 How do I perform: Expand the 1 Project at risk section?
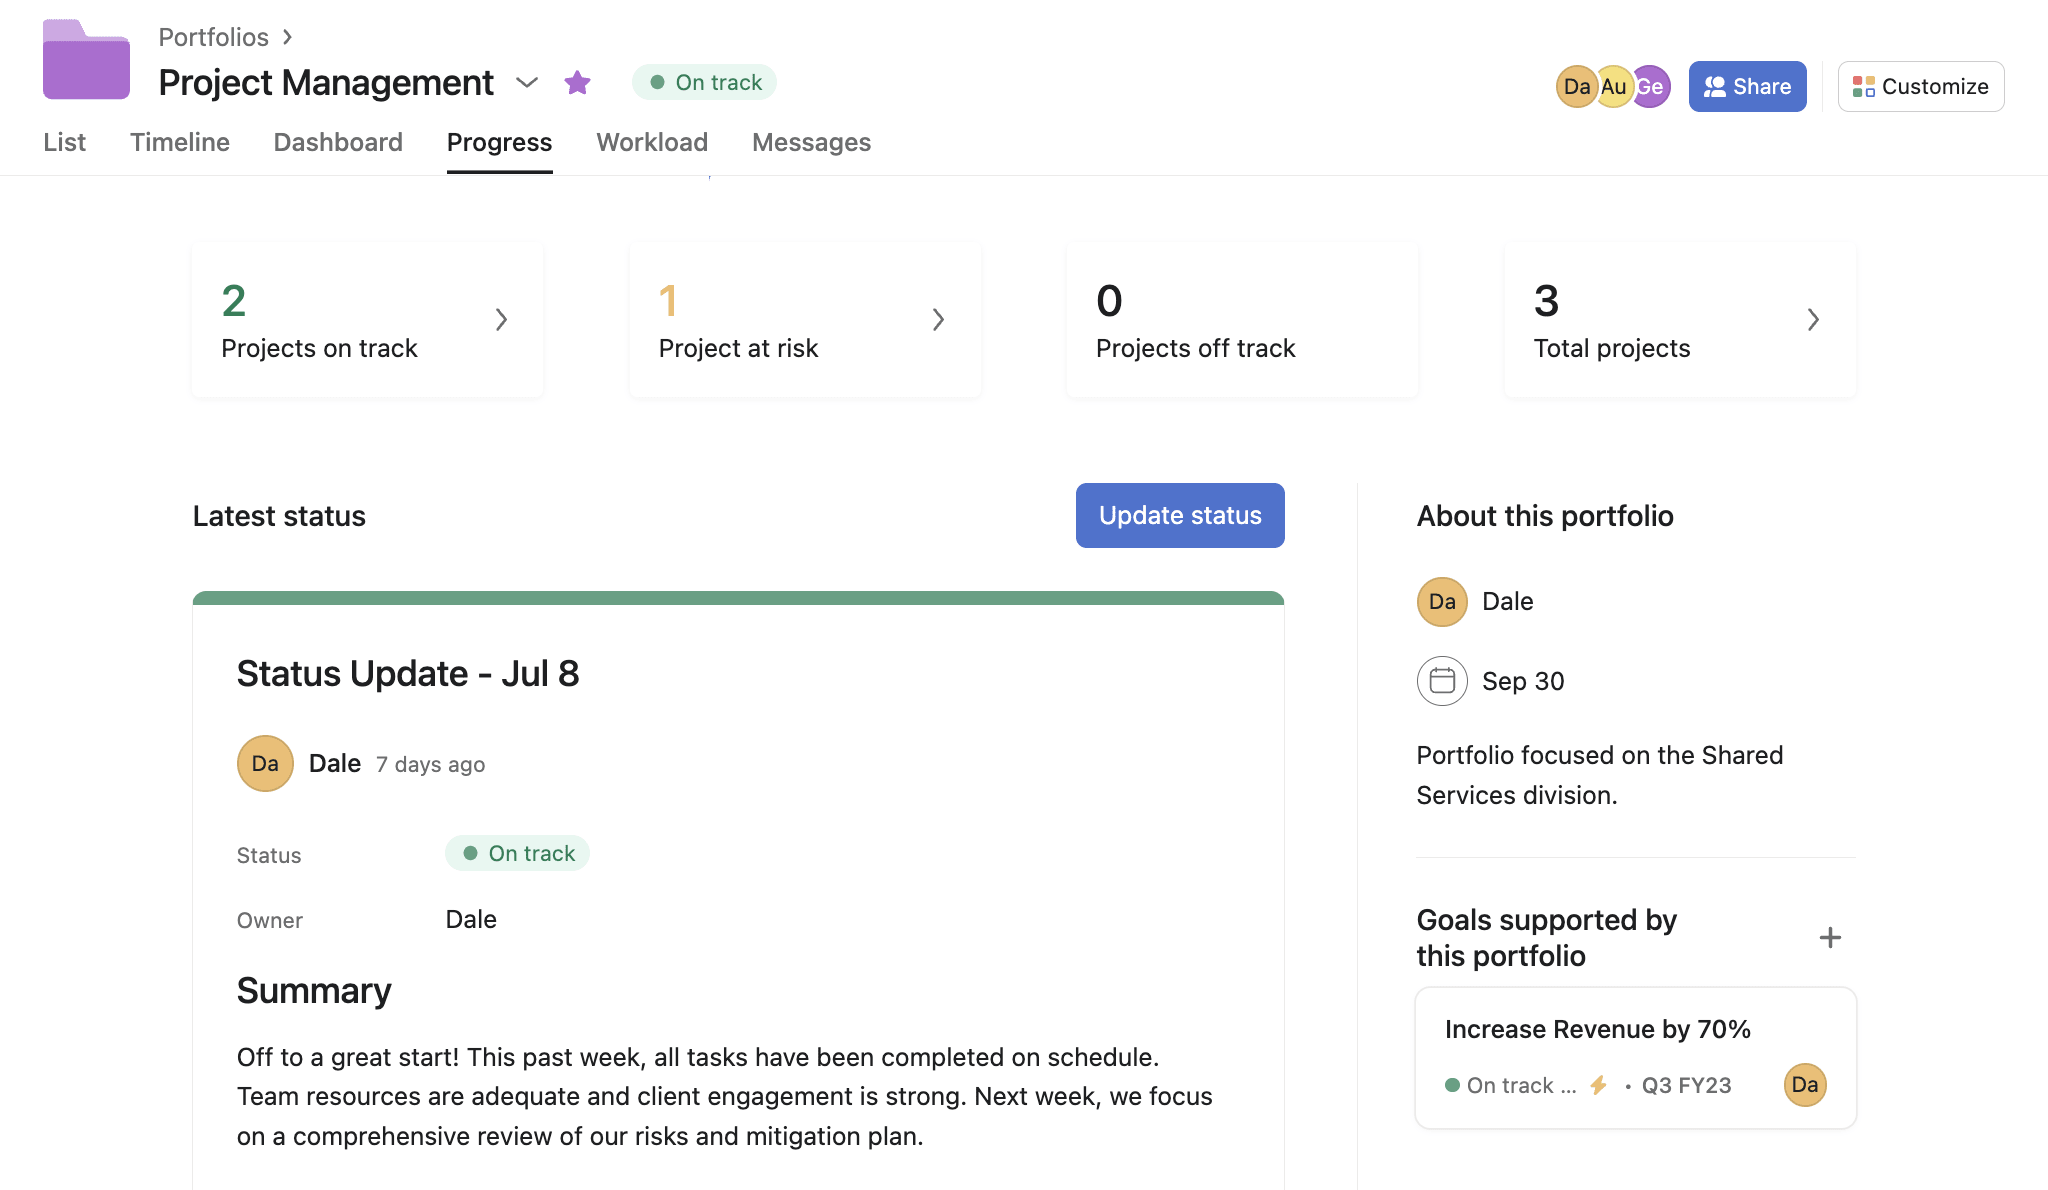(x=936, y=319)
